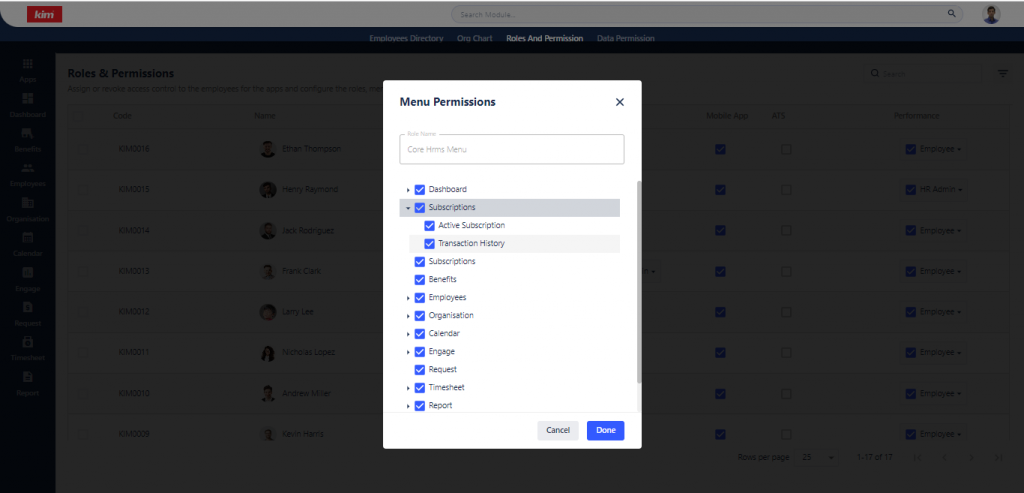Click the dialog's vertical scrollbar
This screenshot has width=1024, height=493.
(x=639, y=282)
